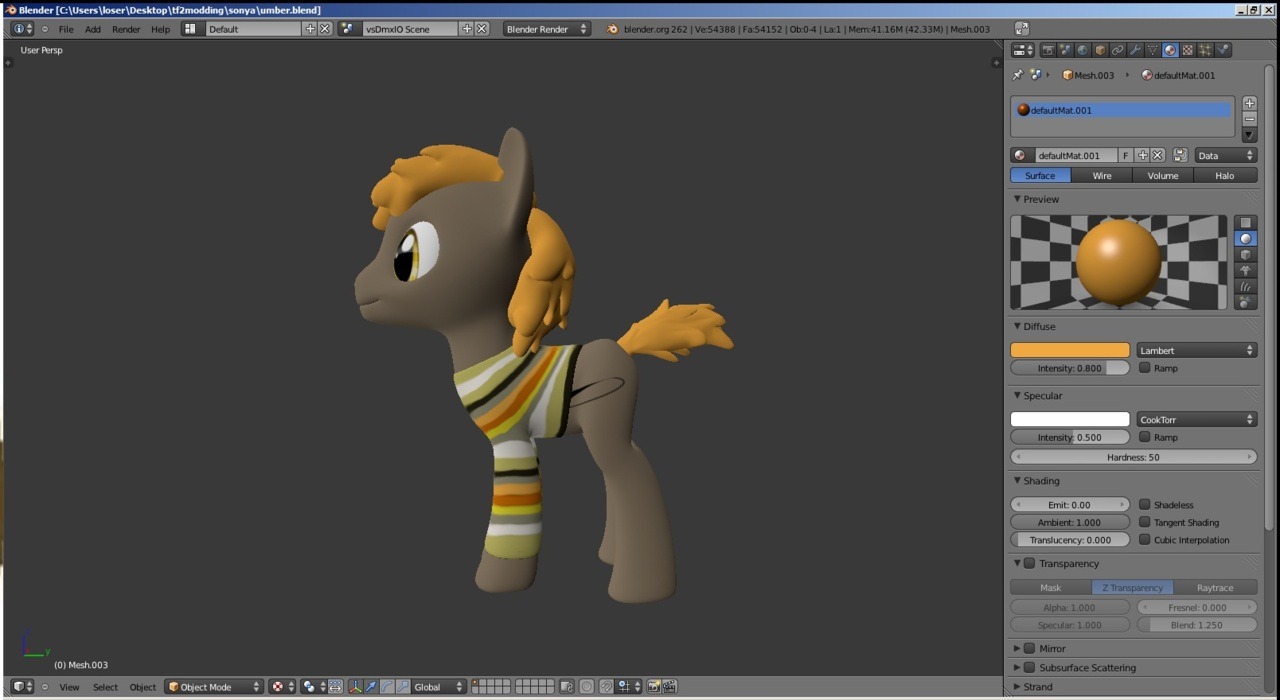Screen dimensions: 1280x700
Task: Toggle the pin icon in properties context
Action: click(1018, 75)
